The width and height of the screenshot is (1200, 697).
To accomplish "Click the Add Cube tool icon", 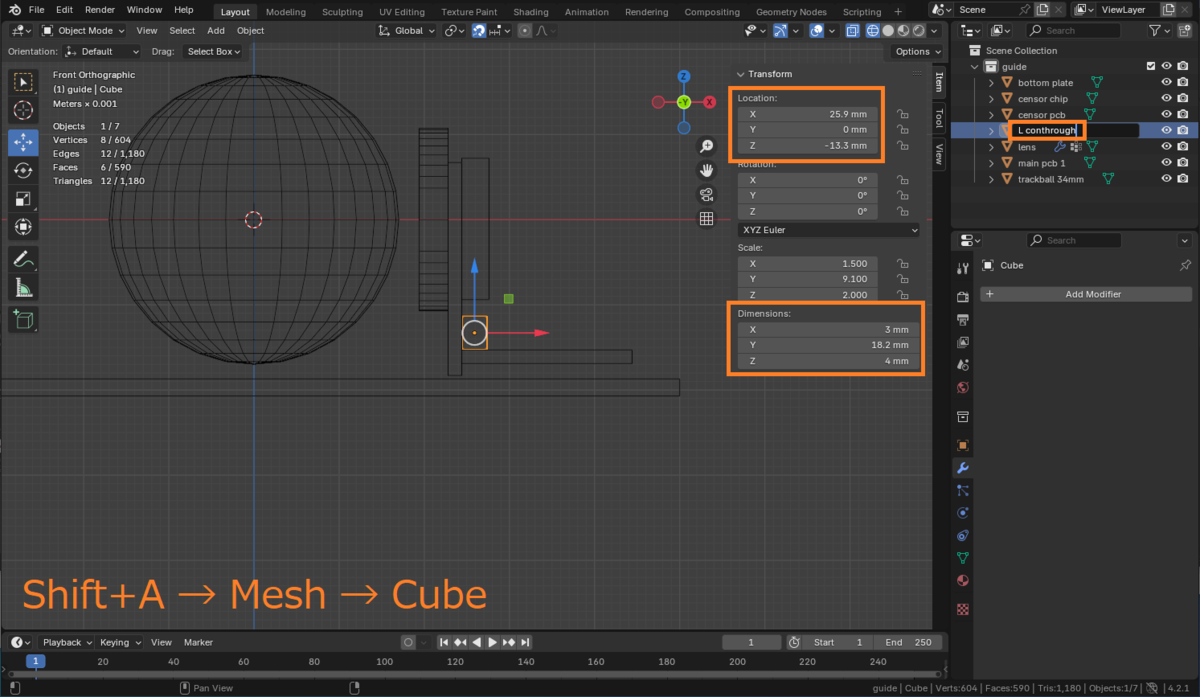I will click(23, 320).
